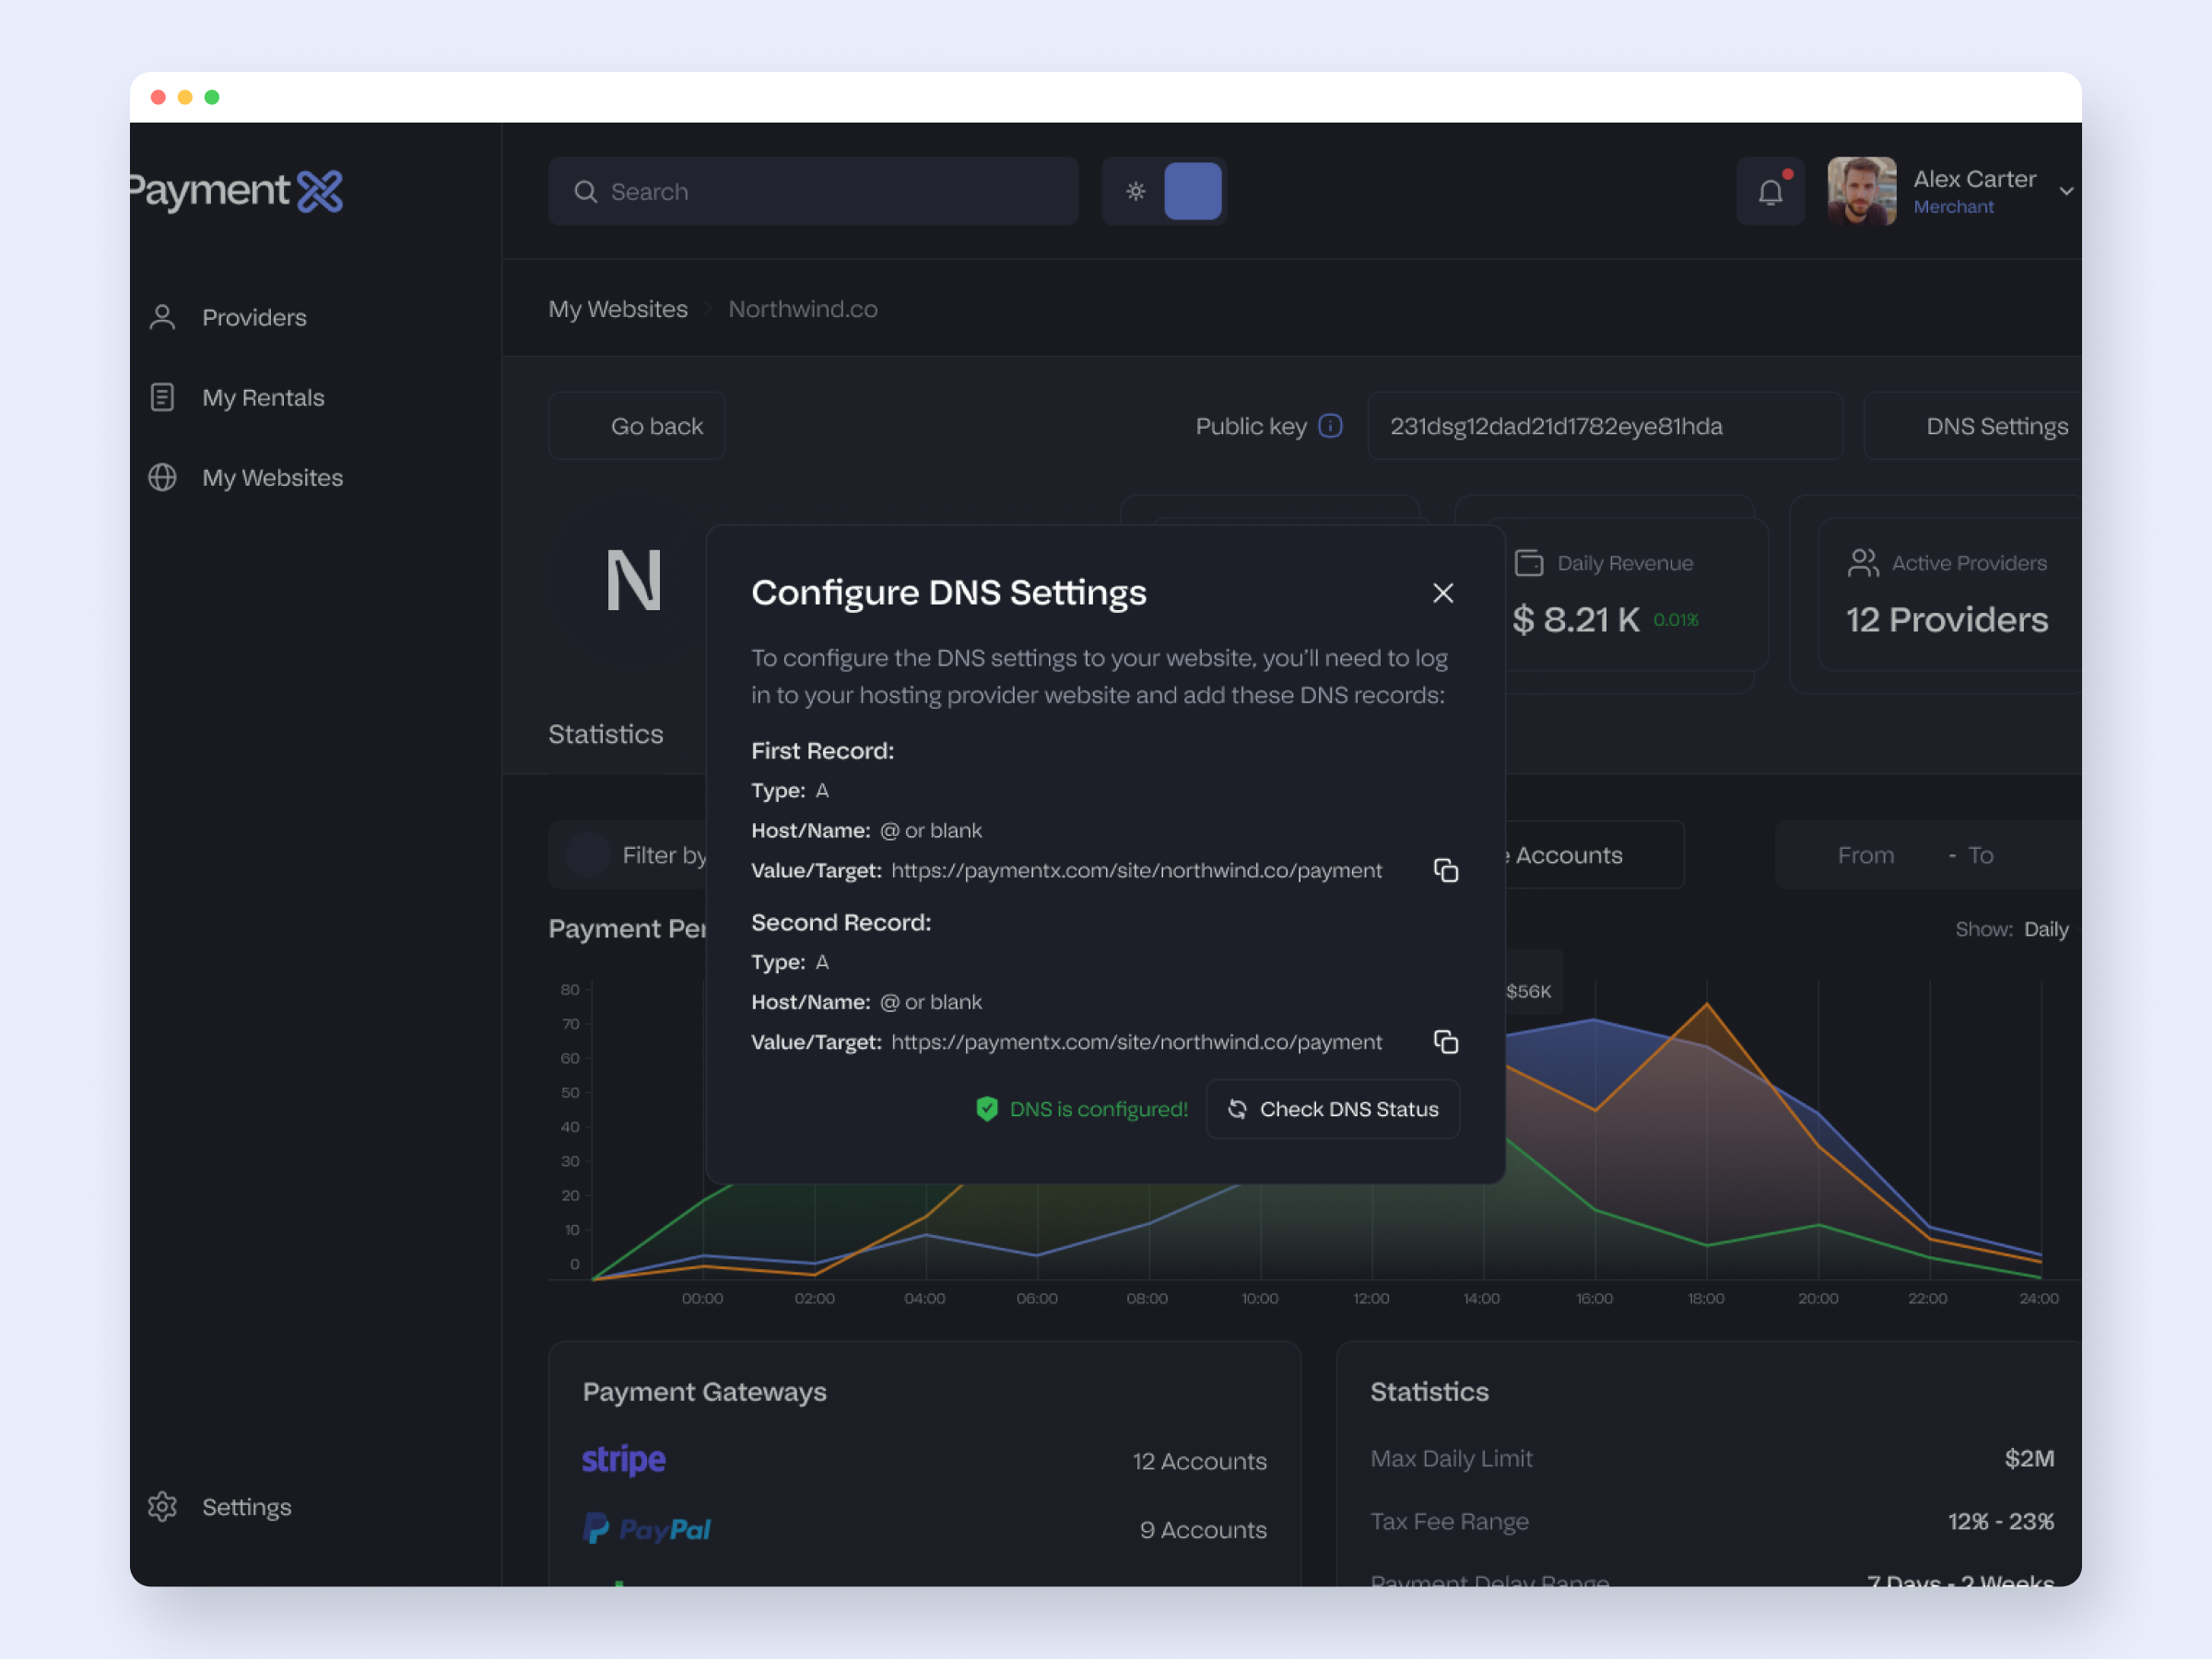
Task: Click the DNS is configured shield icon
Action: pyautogui.click(x=986, y=1109)
